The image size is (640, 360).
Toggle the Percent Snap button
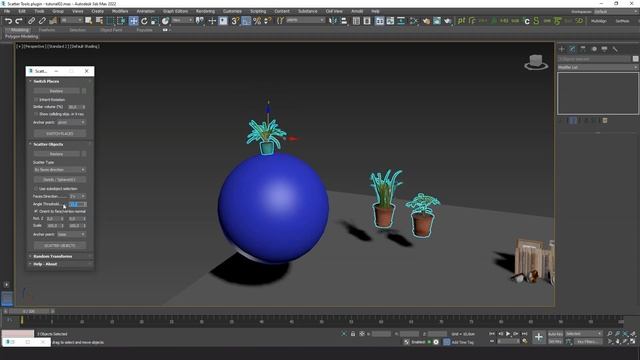coord(257,21)
